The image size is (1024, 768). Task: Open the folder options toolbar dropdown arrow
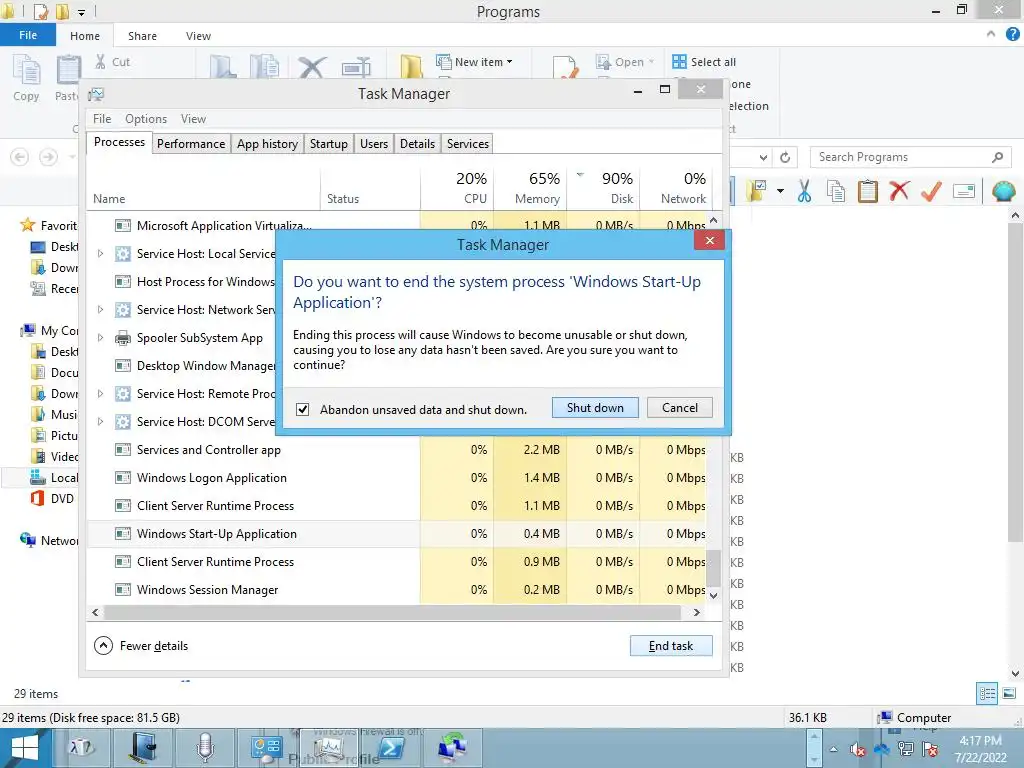[x=780, y=191]
